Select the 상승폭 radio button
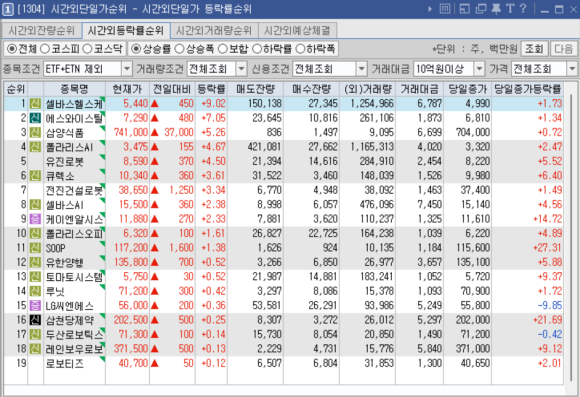This screenshot has width=580, height=397. 179,49
